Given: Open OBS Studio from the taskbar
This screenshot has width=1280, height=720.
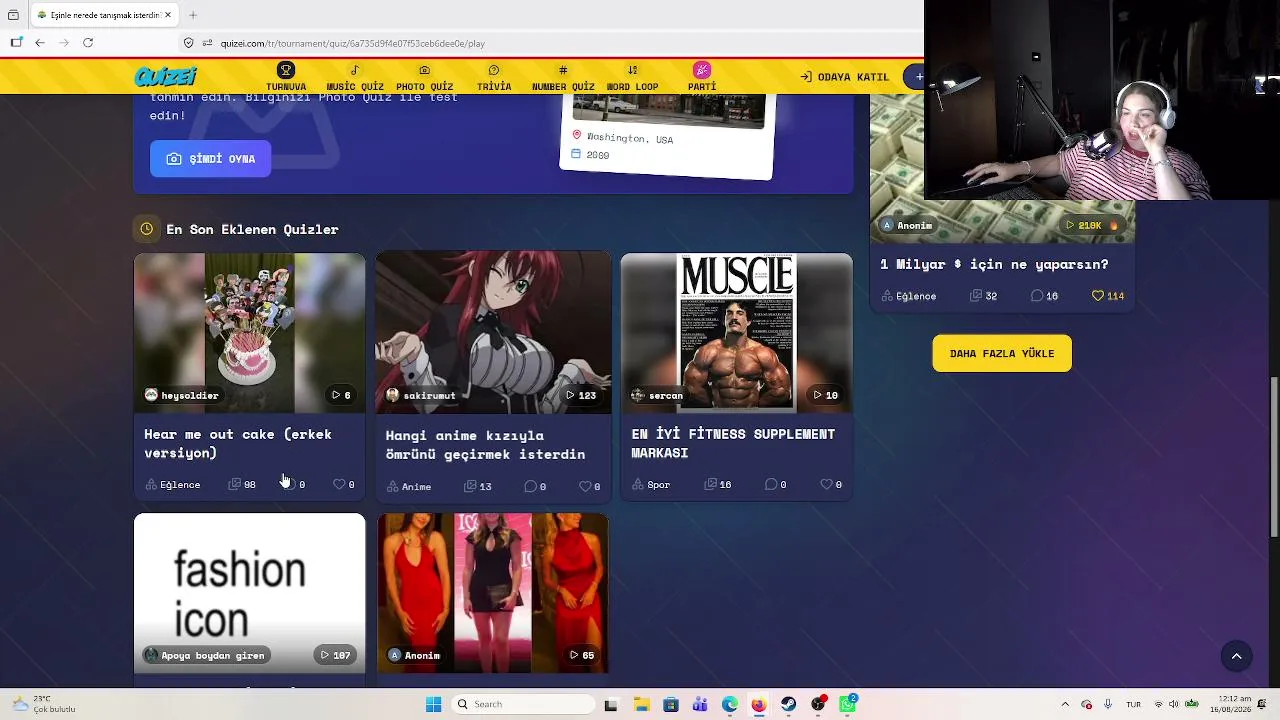Looking at the screenshot, I should 819,705.
